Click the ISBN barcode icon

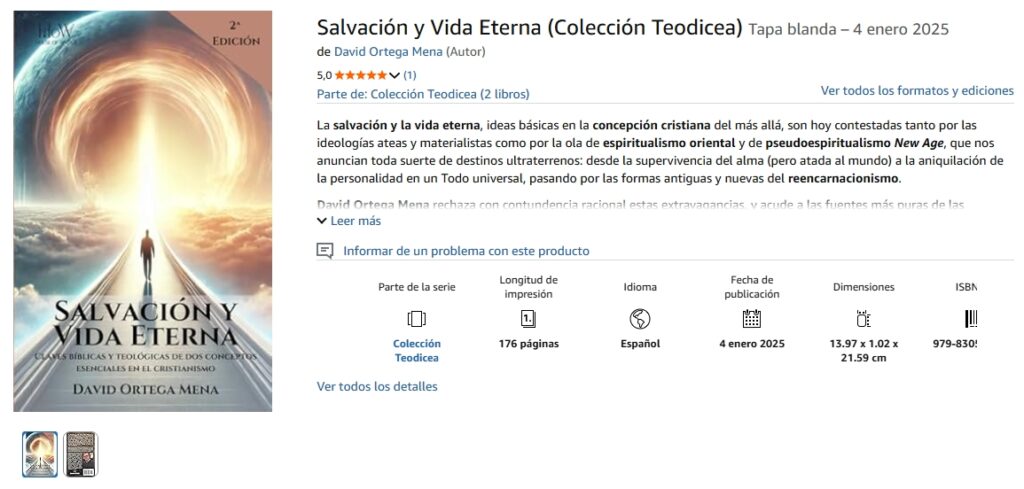point(970,319)
